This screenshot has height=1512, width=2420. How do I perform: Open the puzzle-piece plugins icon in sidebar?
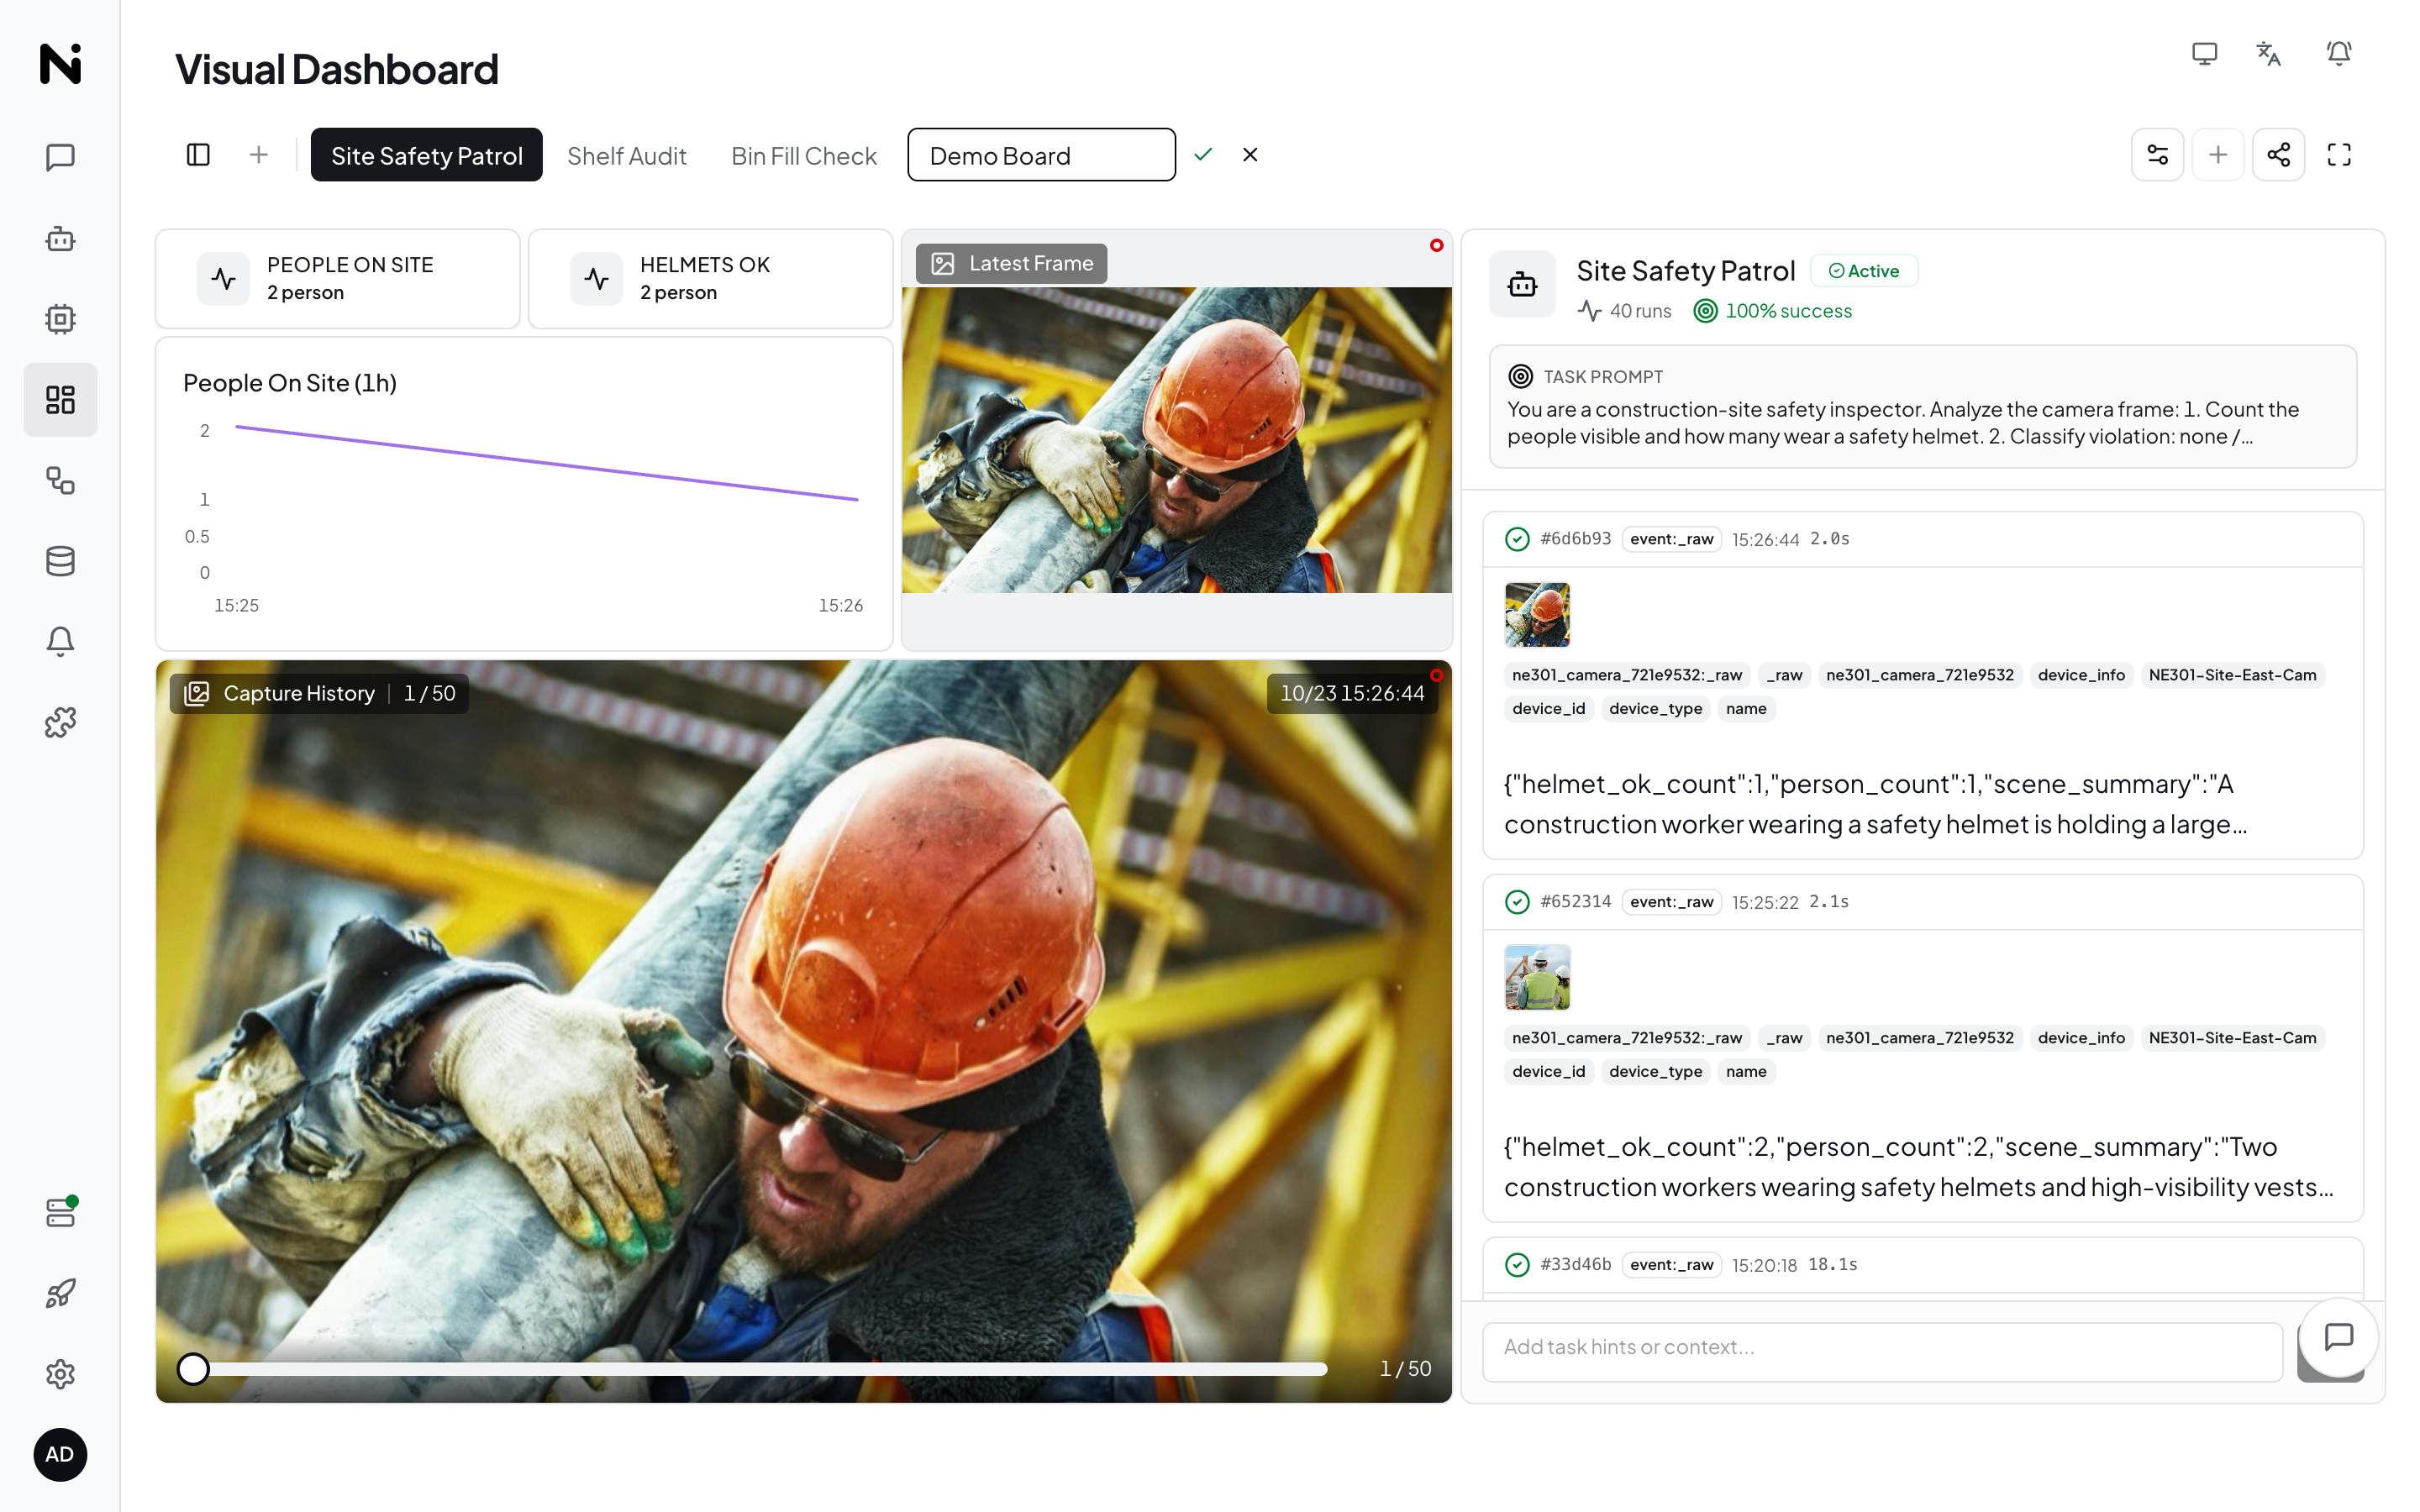click(x=60, y=722)
